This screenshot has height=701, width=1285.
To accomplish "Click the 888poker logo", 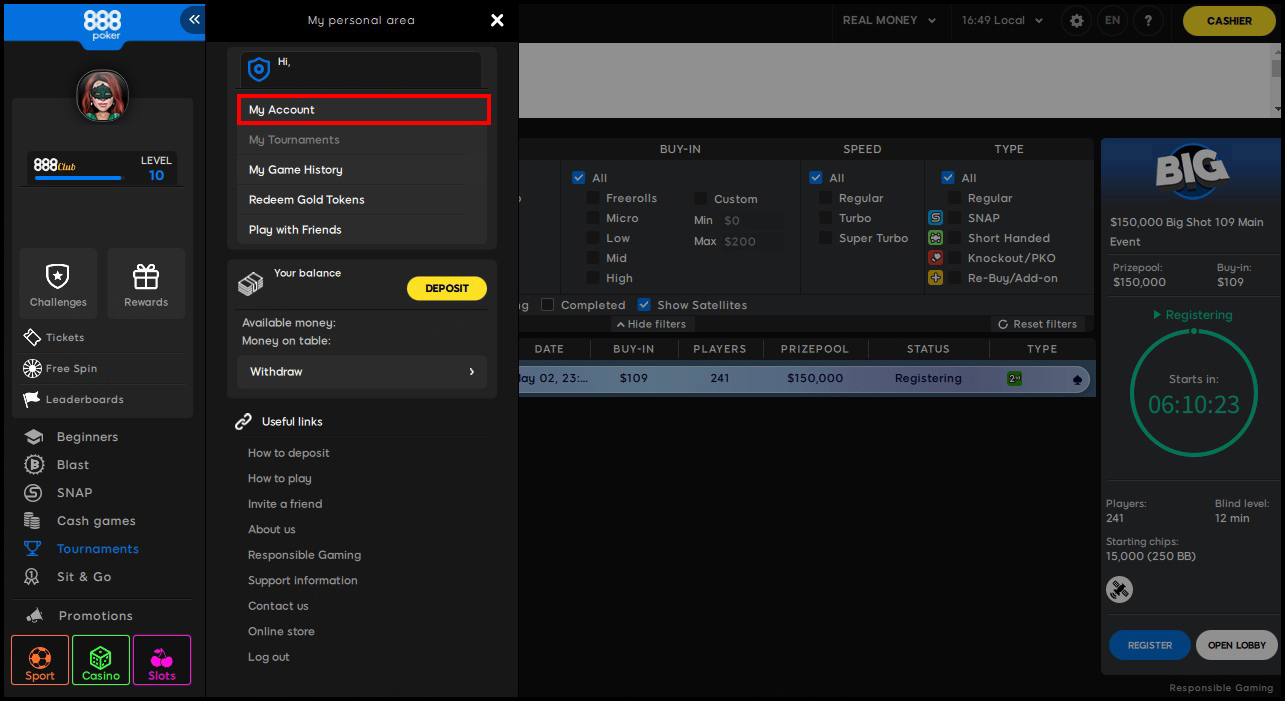I will tap(101, 24).
